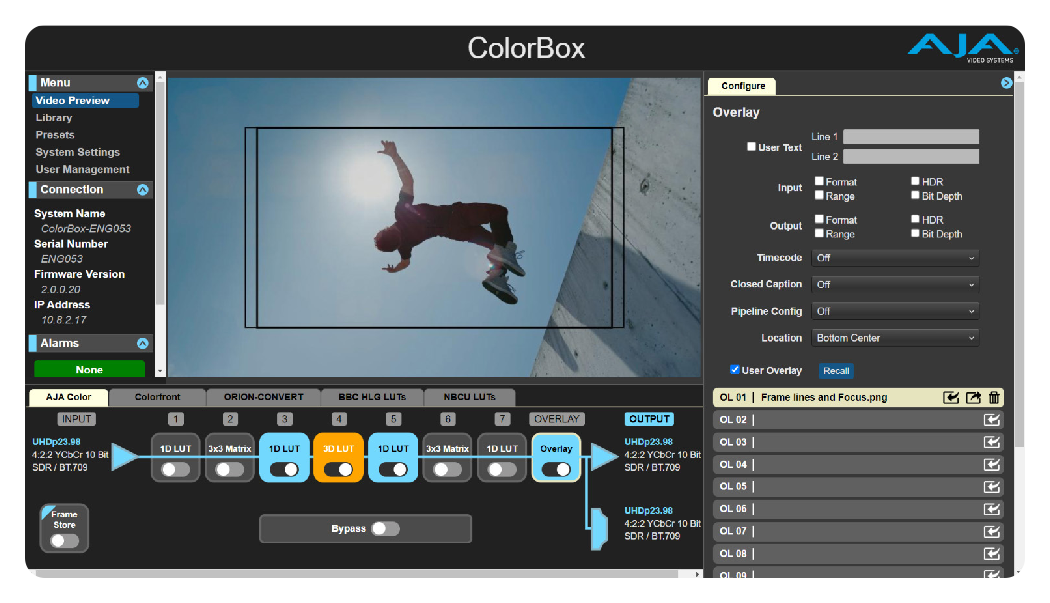Screen dimensions: 1050x603
Task: Switch to the NBCU LUTs tab
Action: click(469, 397)
